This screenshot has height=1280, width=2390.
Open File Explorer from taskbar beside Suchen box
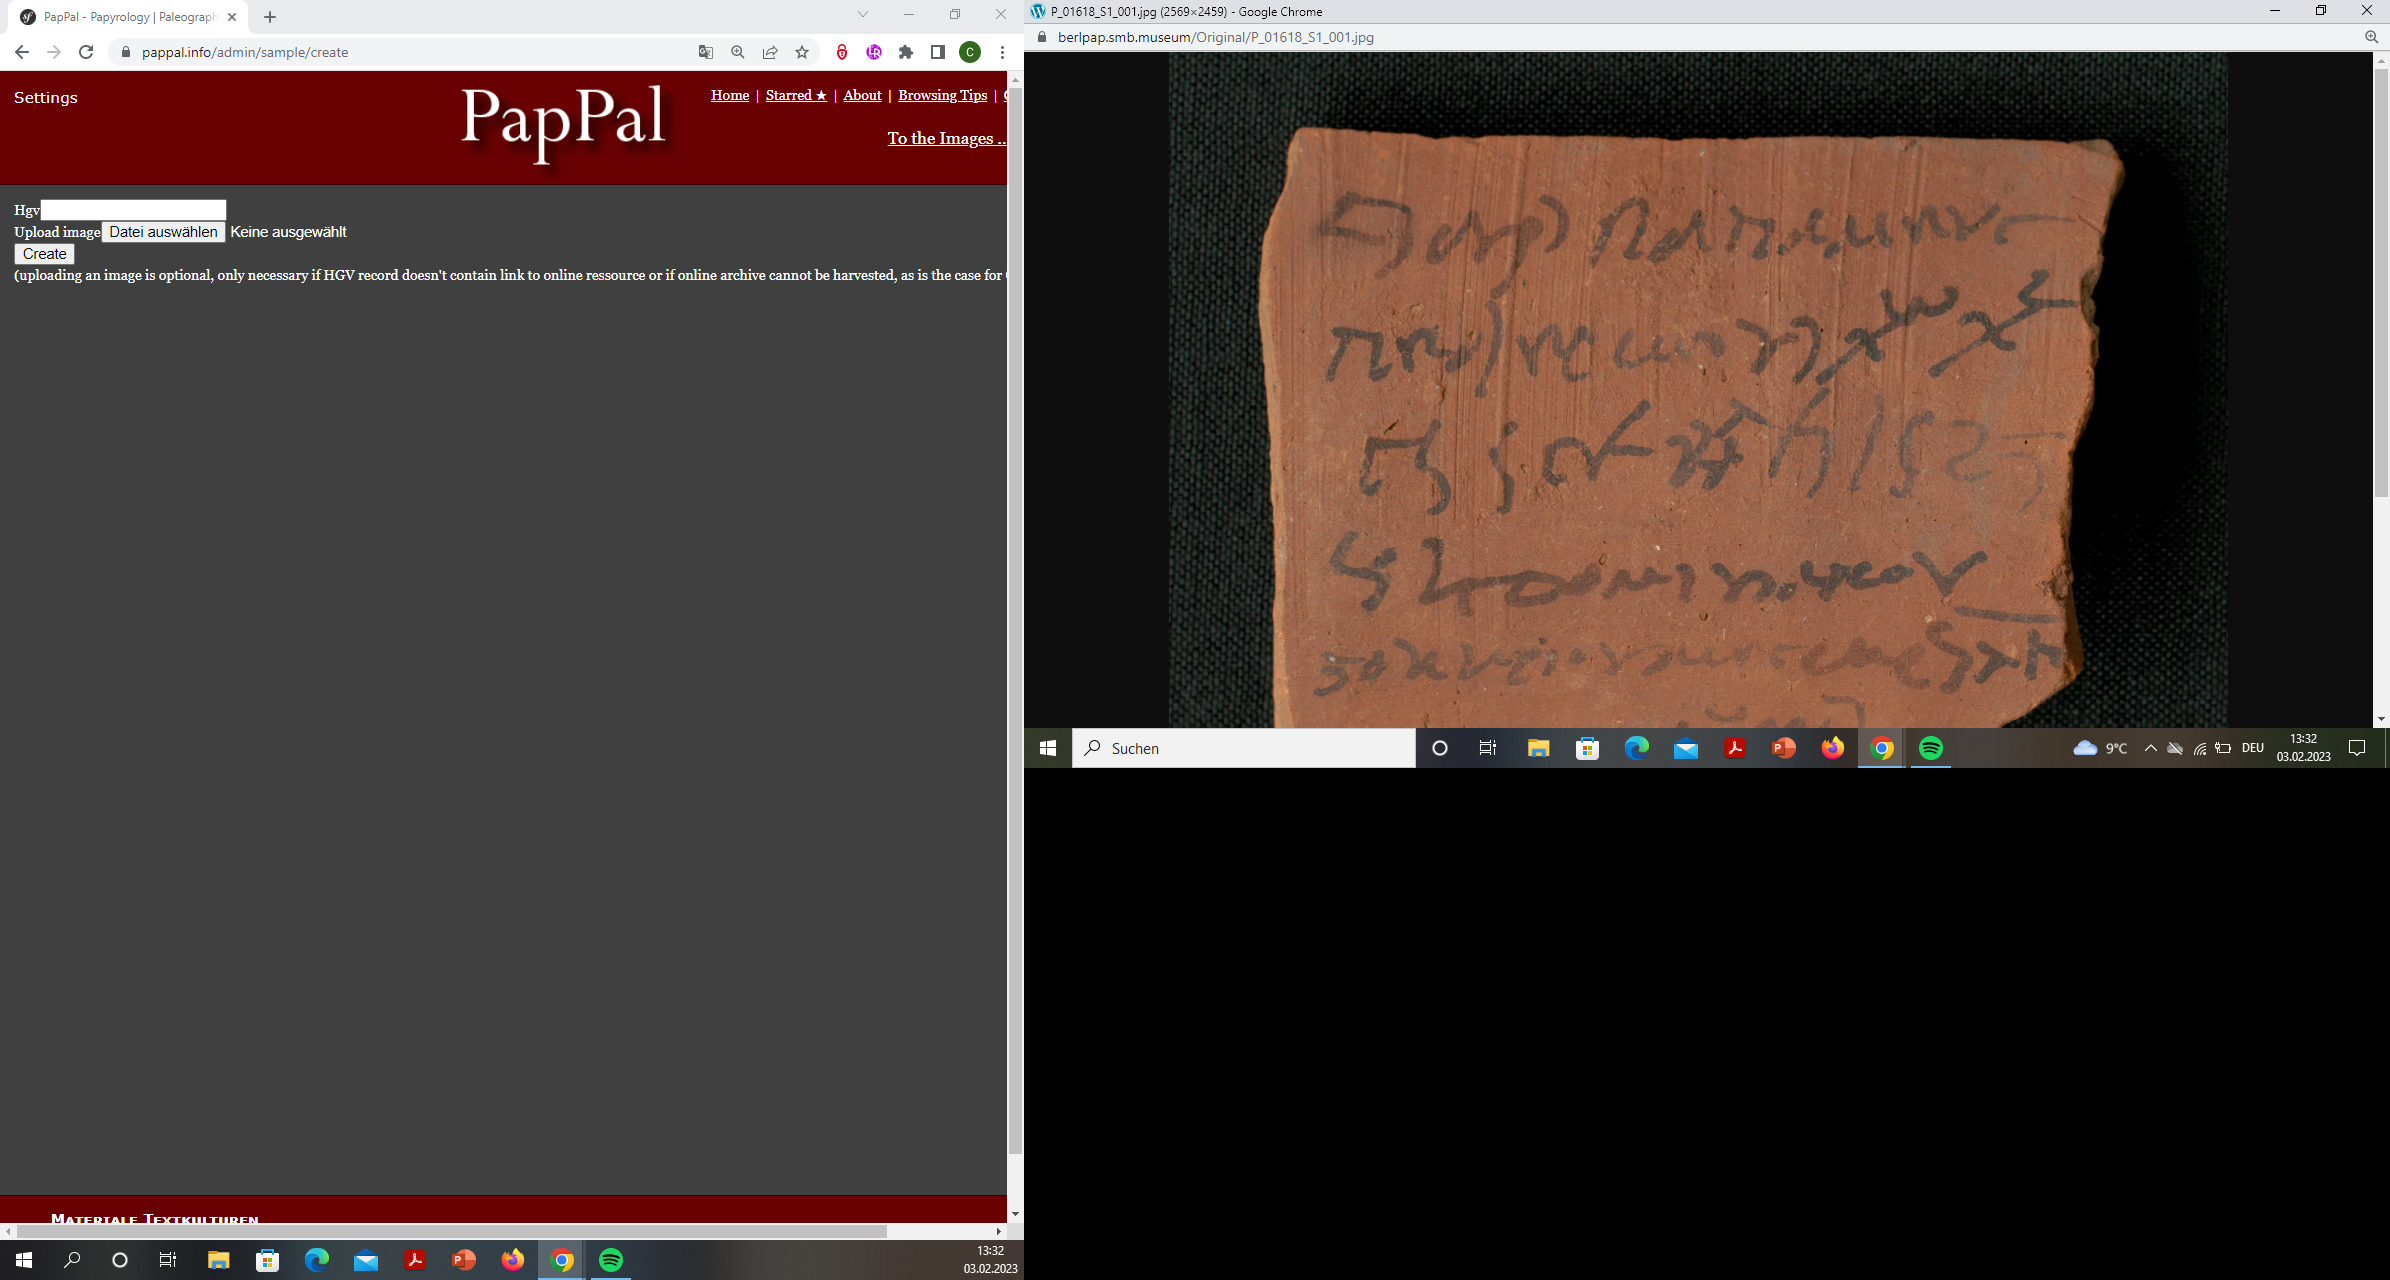click(1538, 748)
